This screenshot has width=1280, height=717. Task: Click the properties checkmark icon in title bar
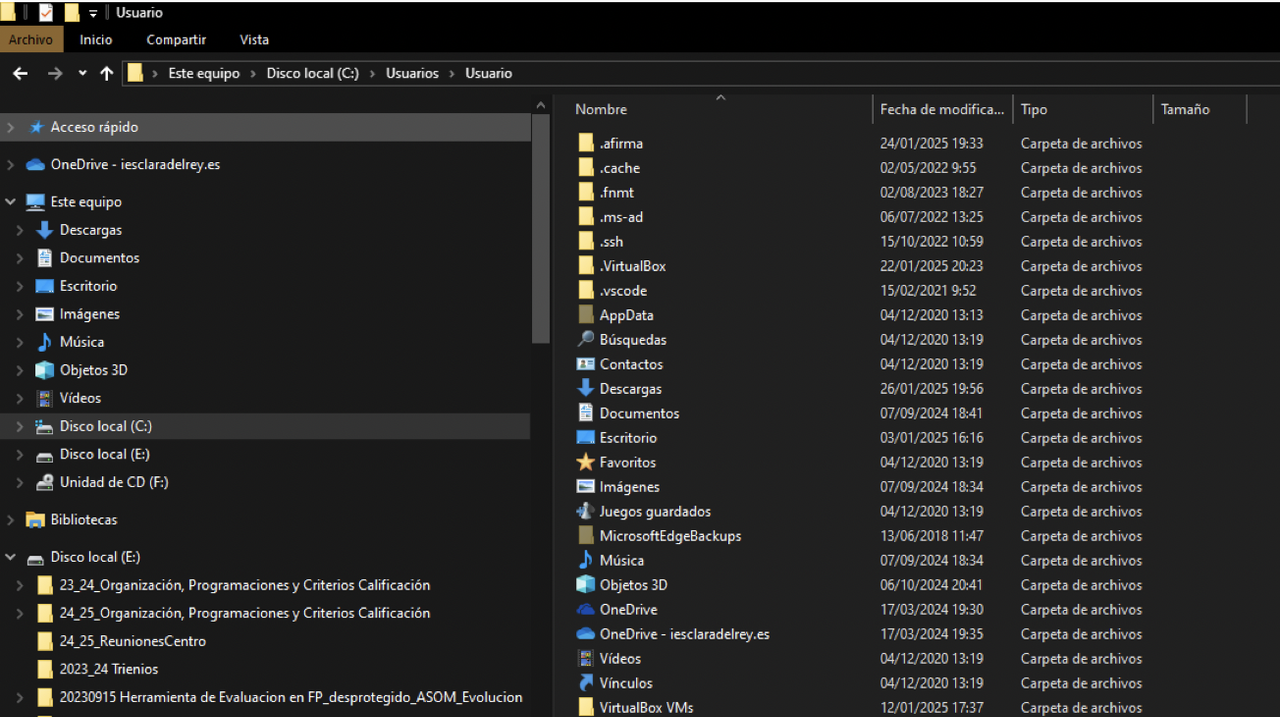click(46, 13)
